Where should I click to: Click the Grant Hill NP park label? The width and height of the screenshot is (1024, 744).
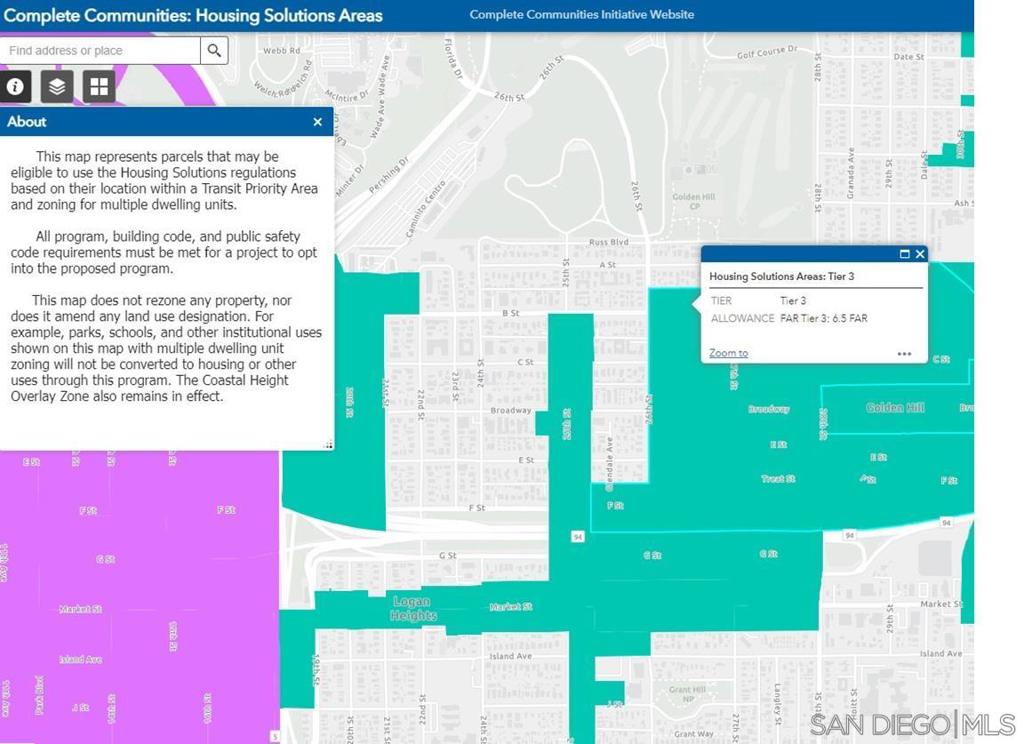687,695
